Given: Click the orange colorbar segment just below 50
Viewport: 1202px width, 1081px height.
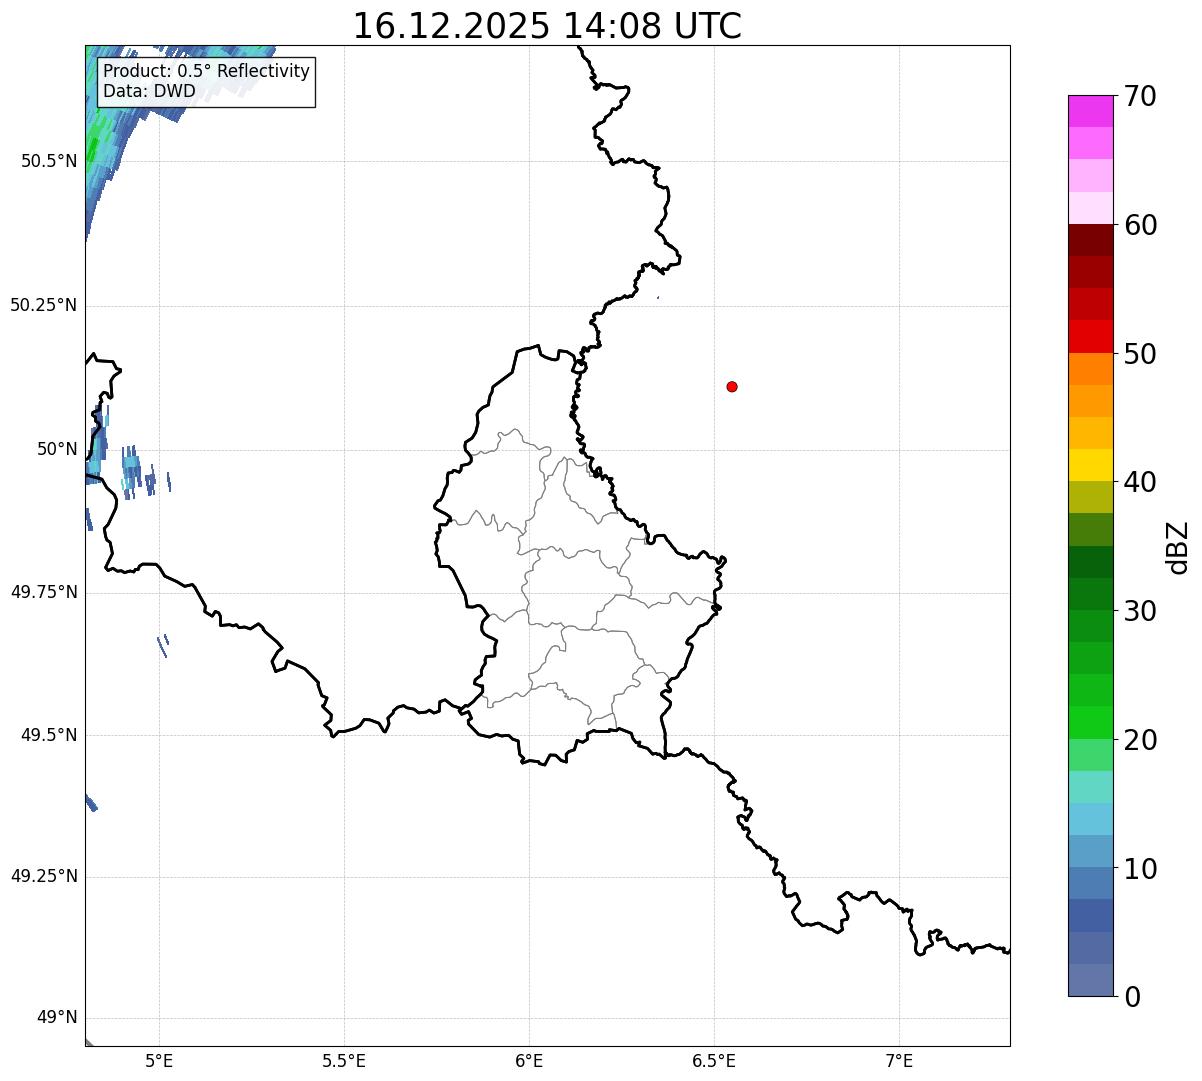Looking at the screenshot, I should (x=1090, y=369).
